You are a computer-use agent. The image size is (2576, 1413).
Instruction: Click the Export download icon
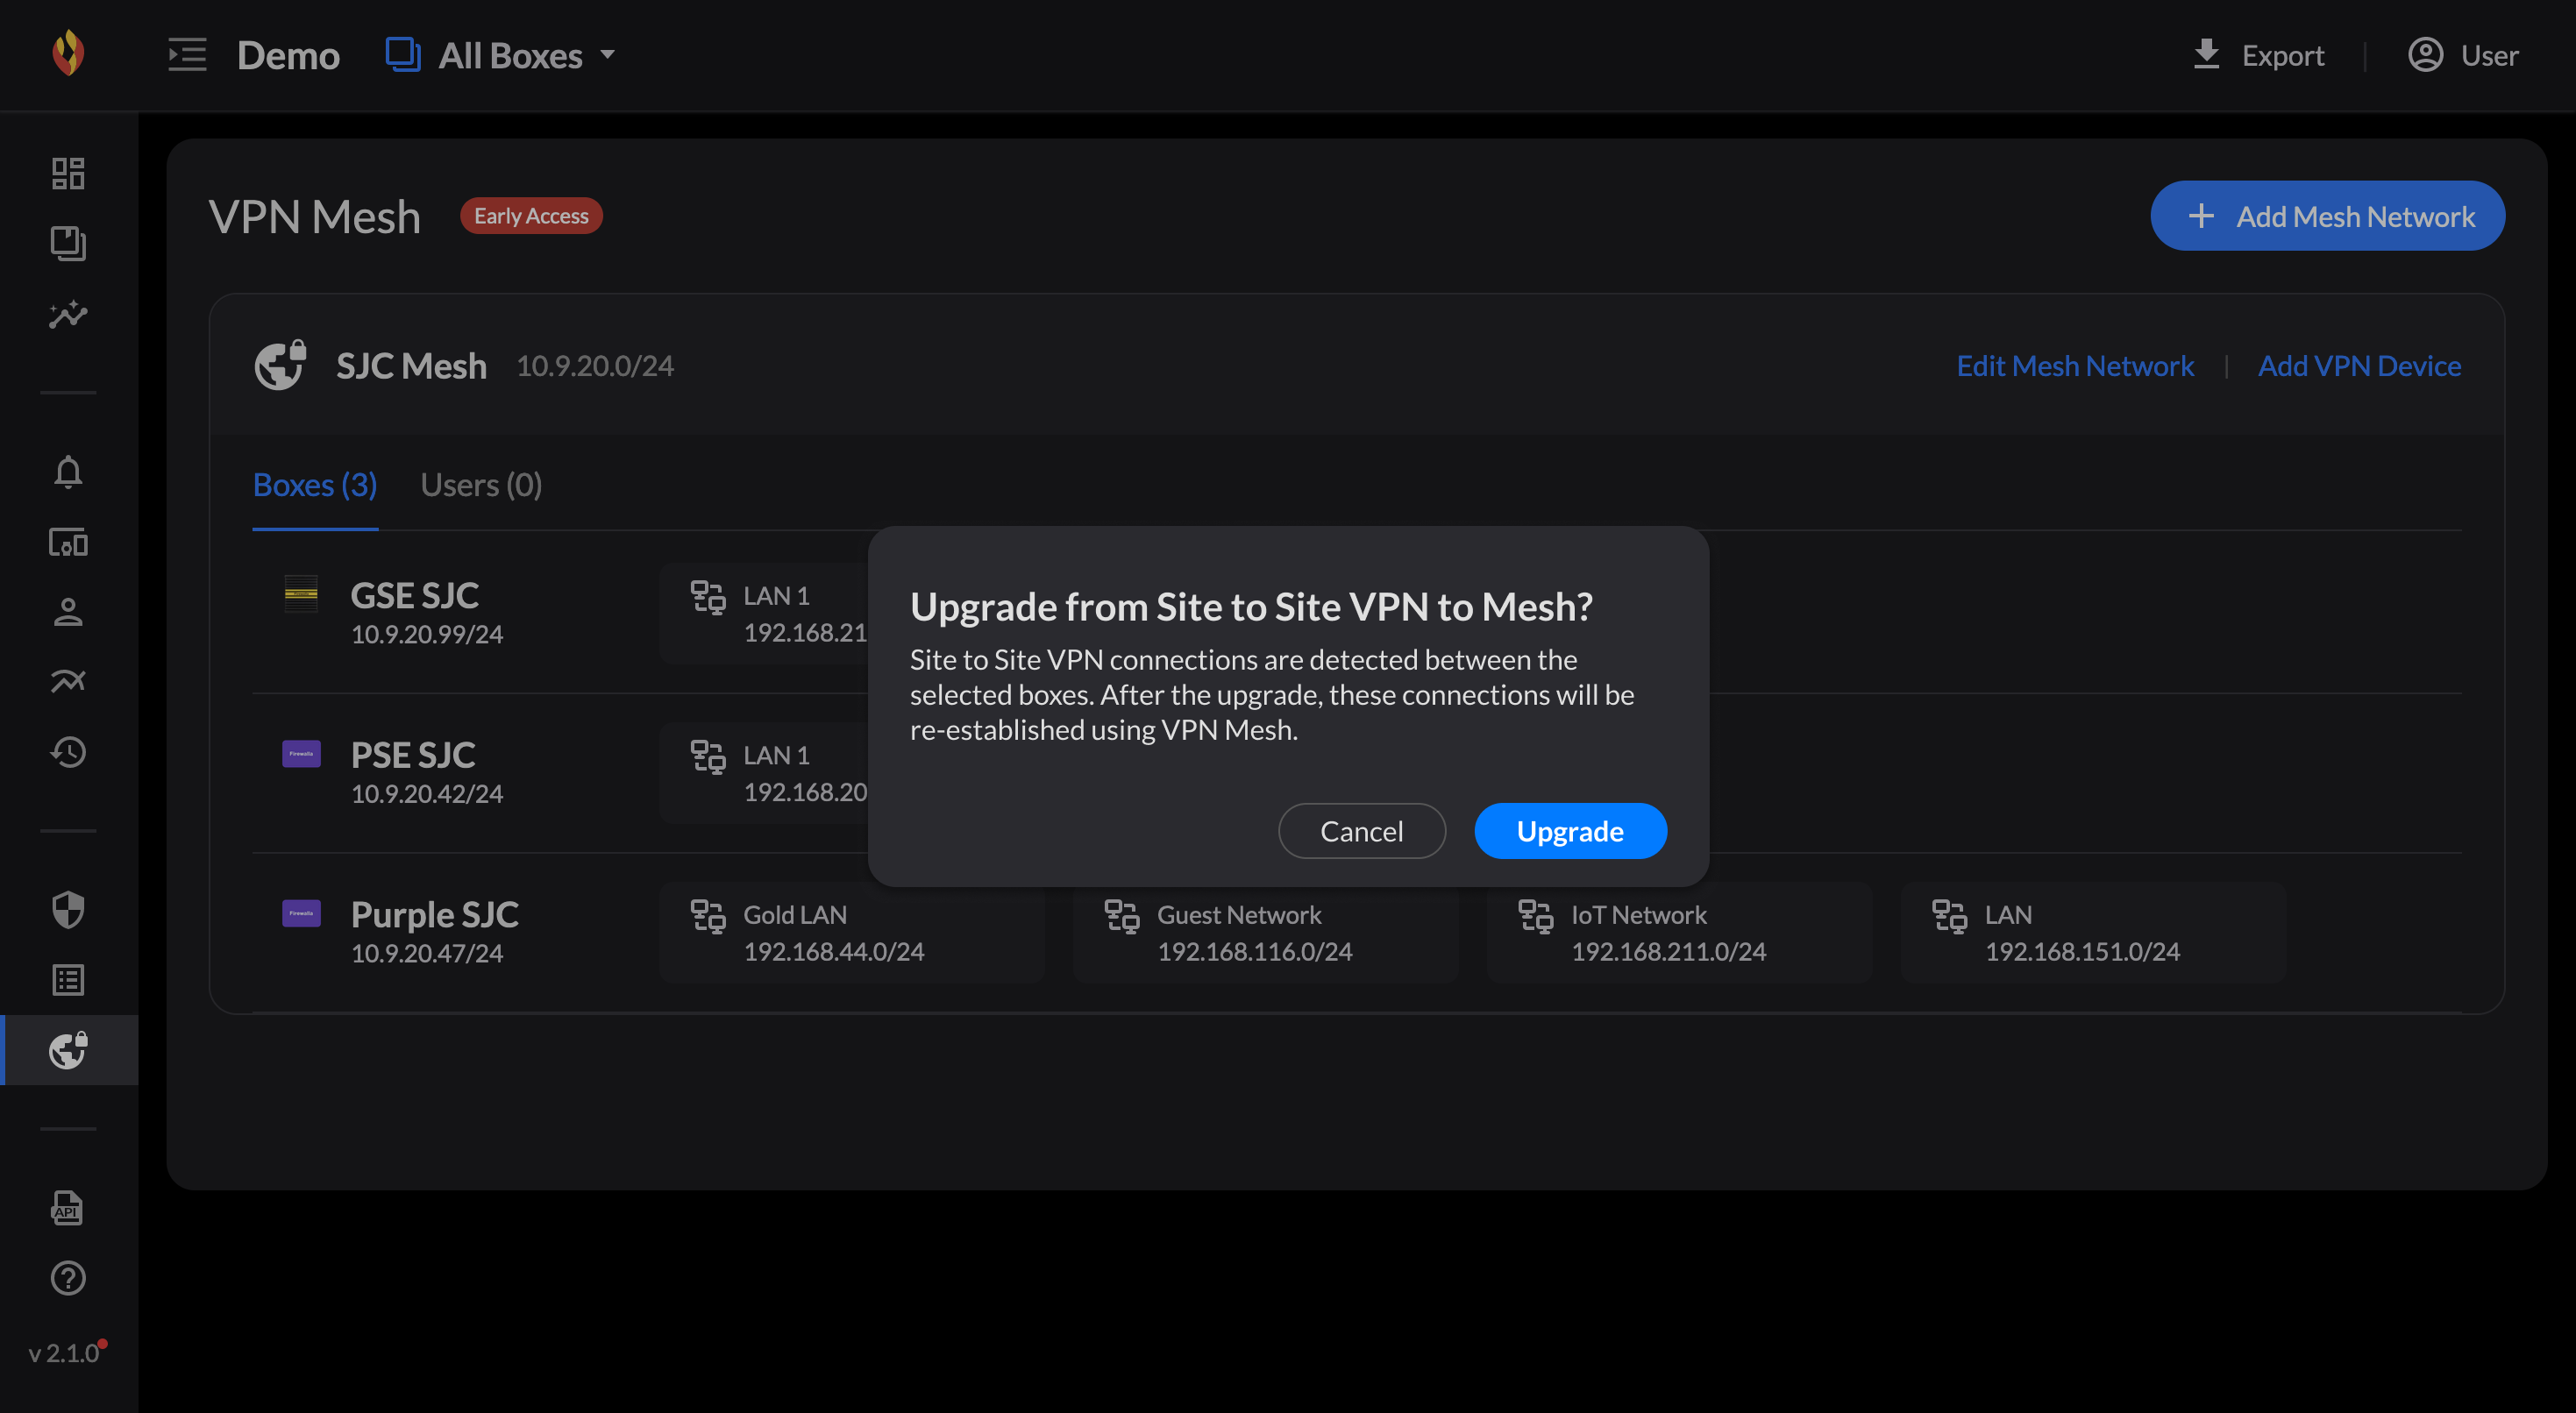2206,54
